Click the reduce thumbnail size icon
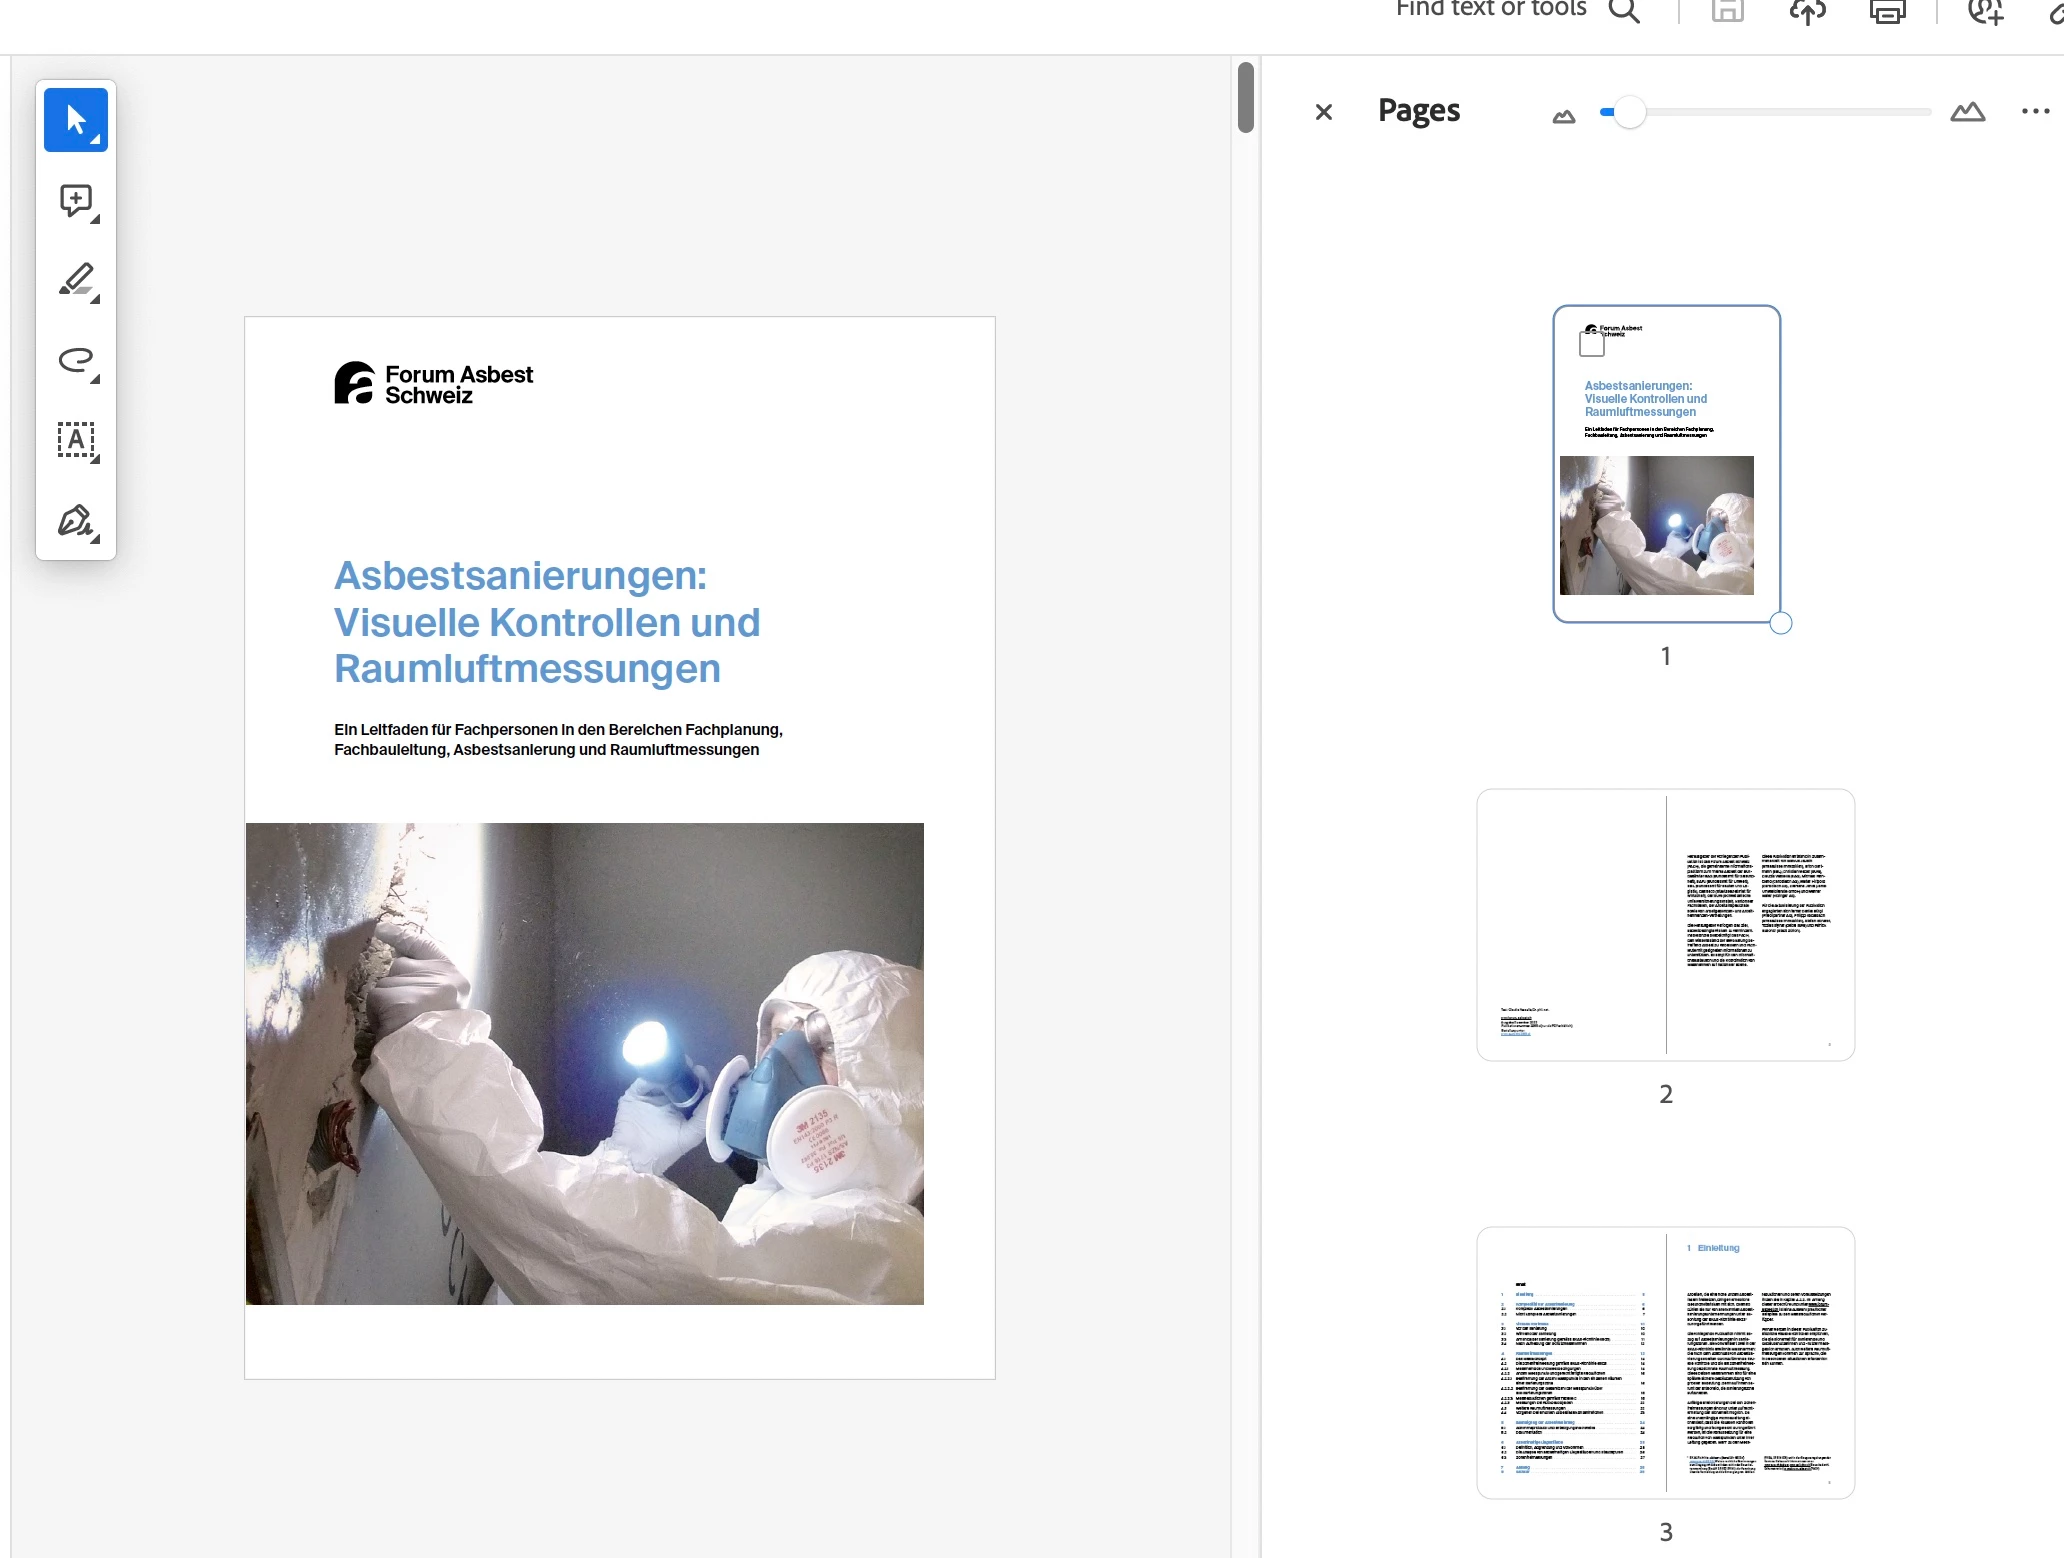The height and width of the screenshot is (1558, 2064). tap(1563, 116)
